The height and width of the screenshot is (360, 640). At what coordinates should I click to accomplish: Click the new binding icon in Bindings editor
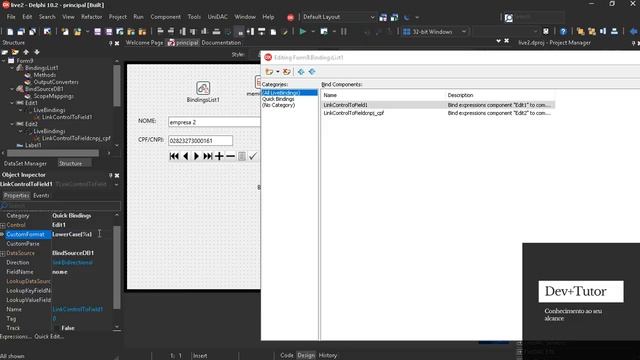click(269, 72)
